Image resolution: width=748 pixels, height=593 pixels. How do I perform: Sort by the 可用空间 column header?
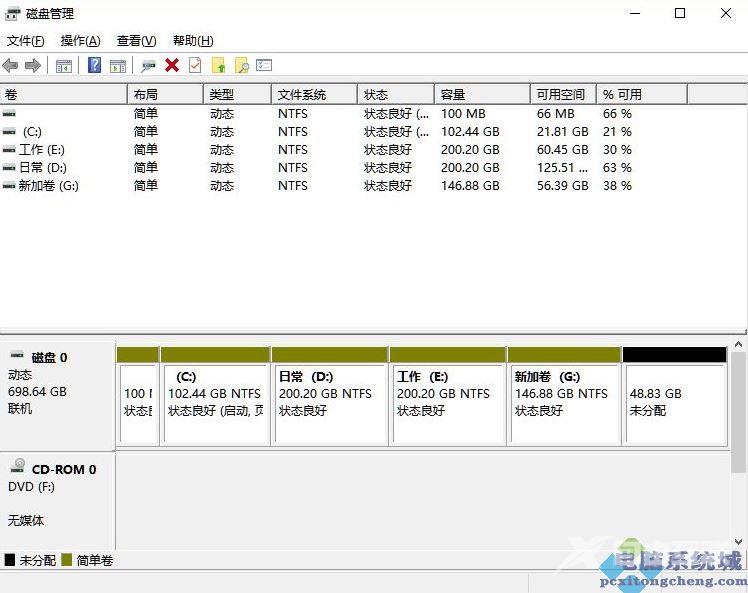click(x=563, y=94)
